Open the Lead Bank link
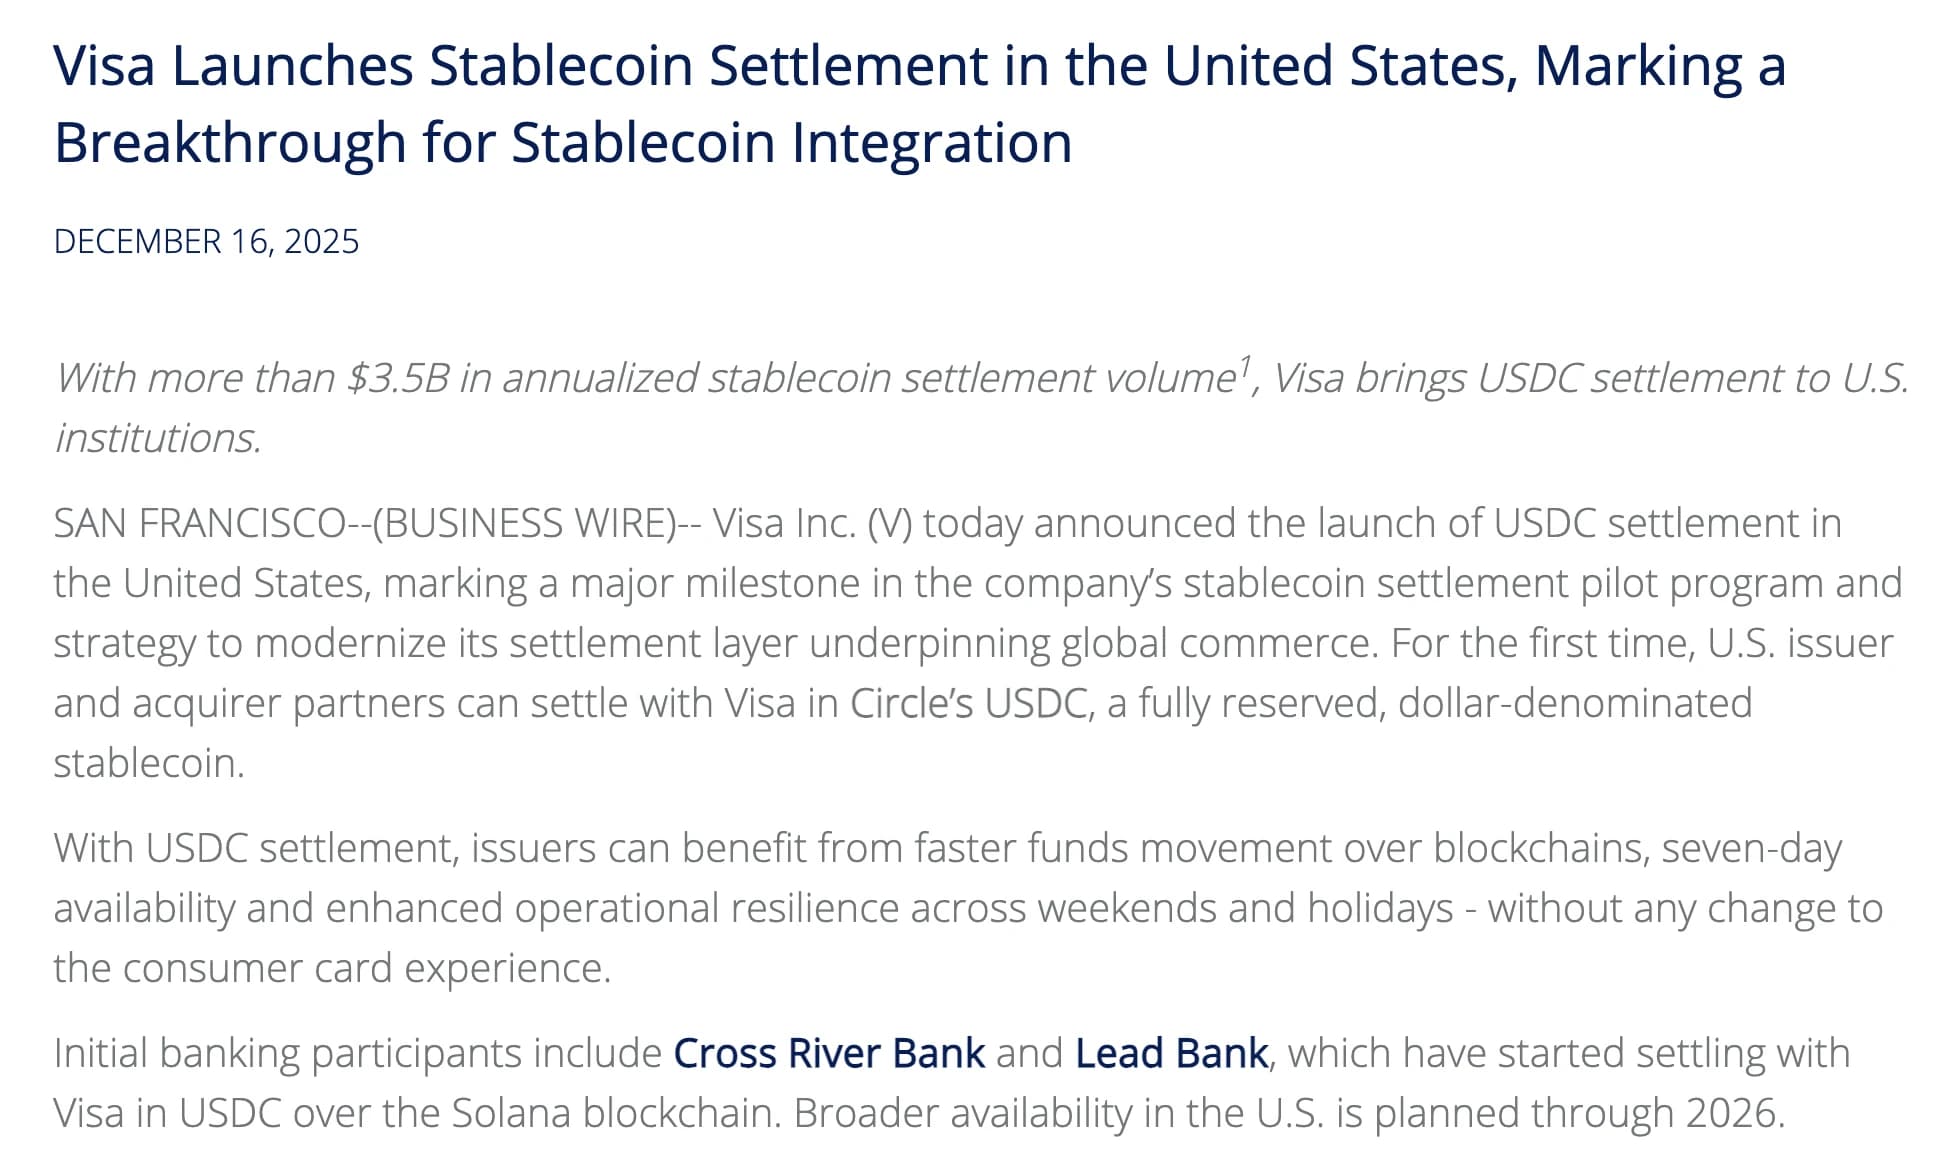This screenshot has height=1168, width=1952. tap(1171, 1053)
